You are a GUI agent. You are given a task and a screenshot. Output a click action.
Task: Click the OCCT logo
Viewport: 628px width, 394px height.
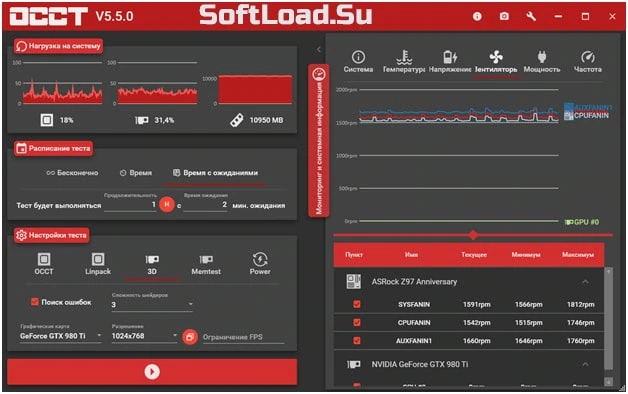pyautogui.click(x=48, y=16)
